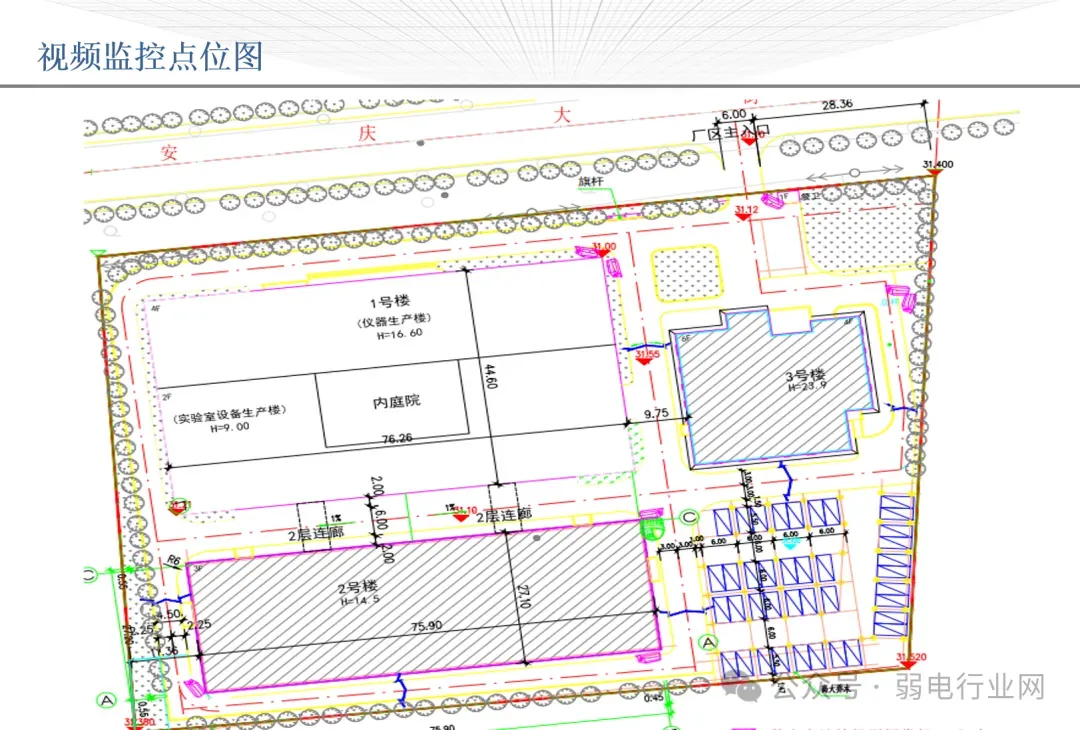Click the 17.36 dimension text
1080x730 pixels.
click(x=164, y=651)
